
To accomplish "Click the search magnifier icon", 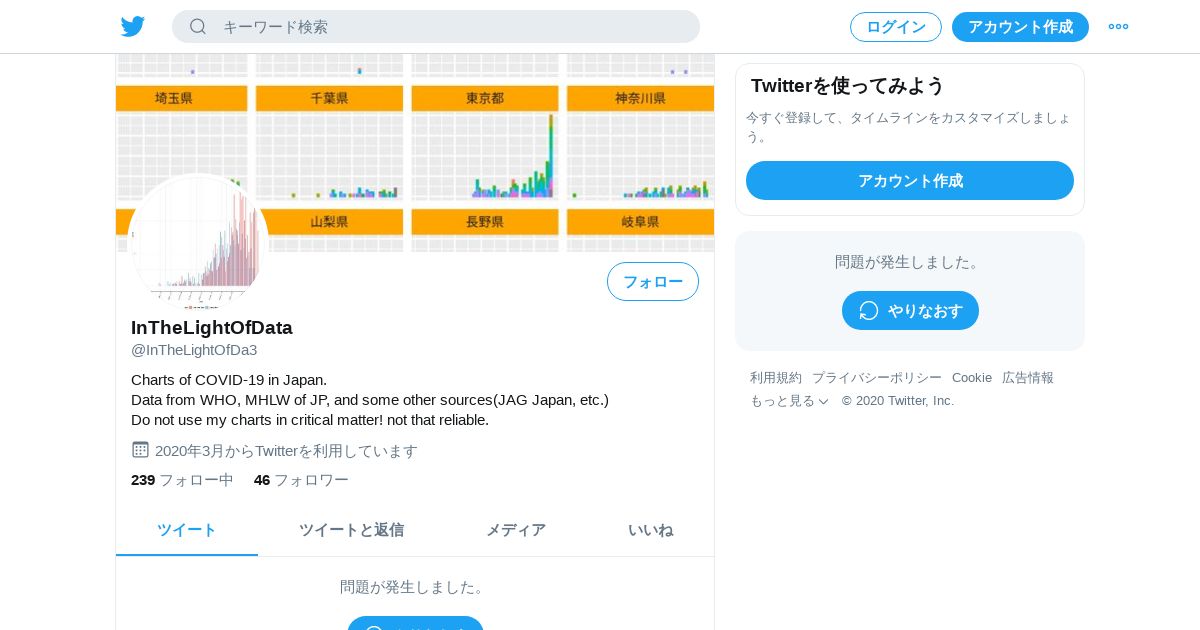I will [x=198, y=26].
